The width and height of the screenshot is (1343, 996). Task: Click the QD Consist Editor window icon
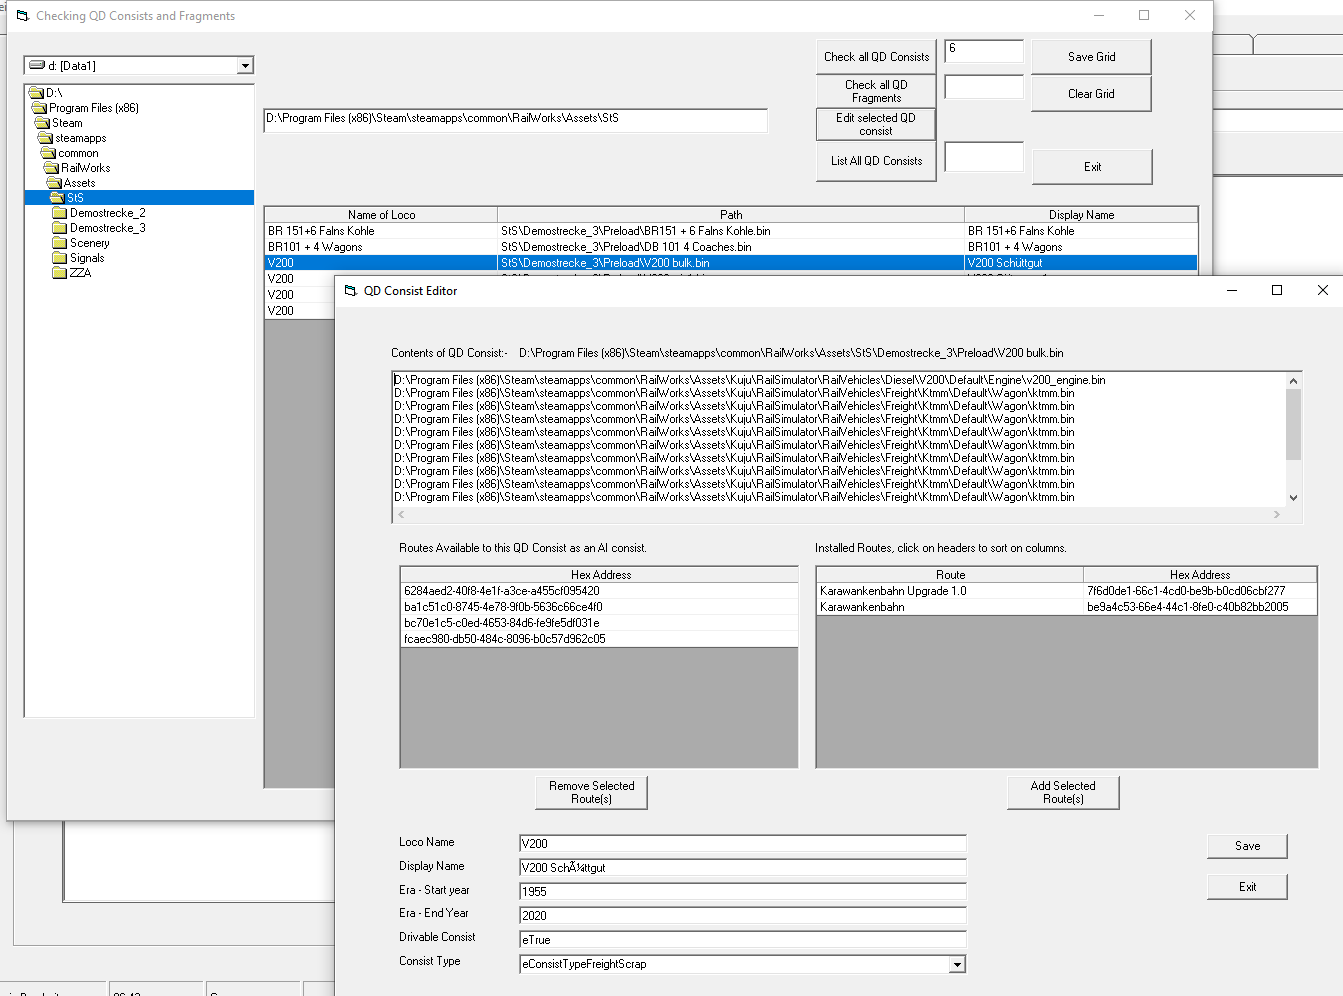[350, 291]
